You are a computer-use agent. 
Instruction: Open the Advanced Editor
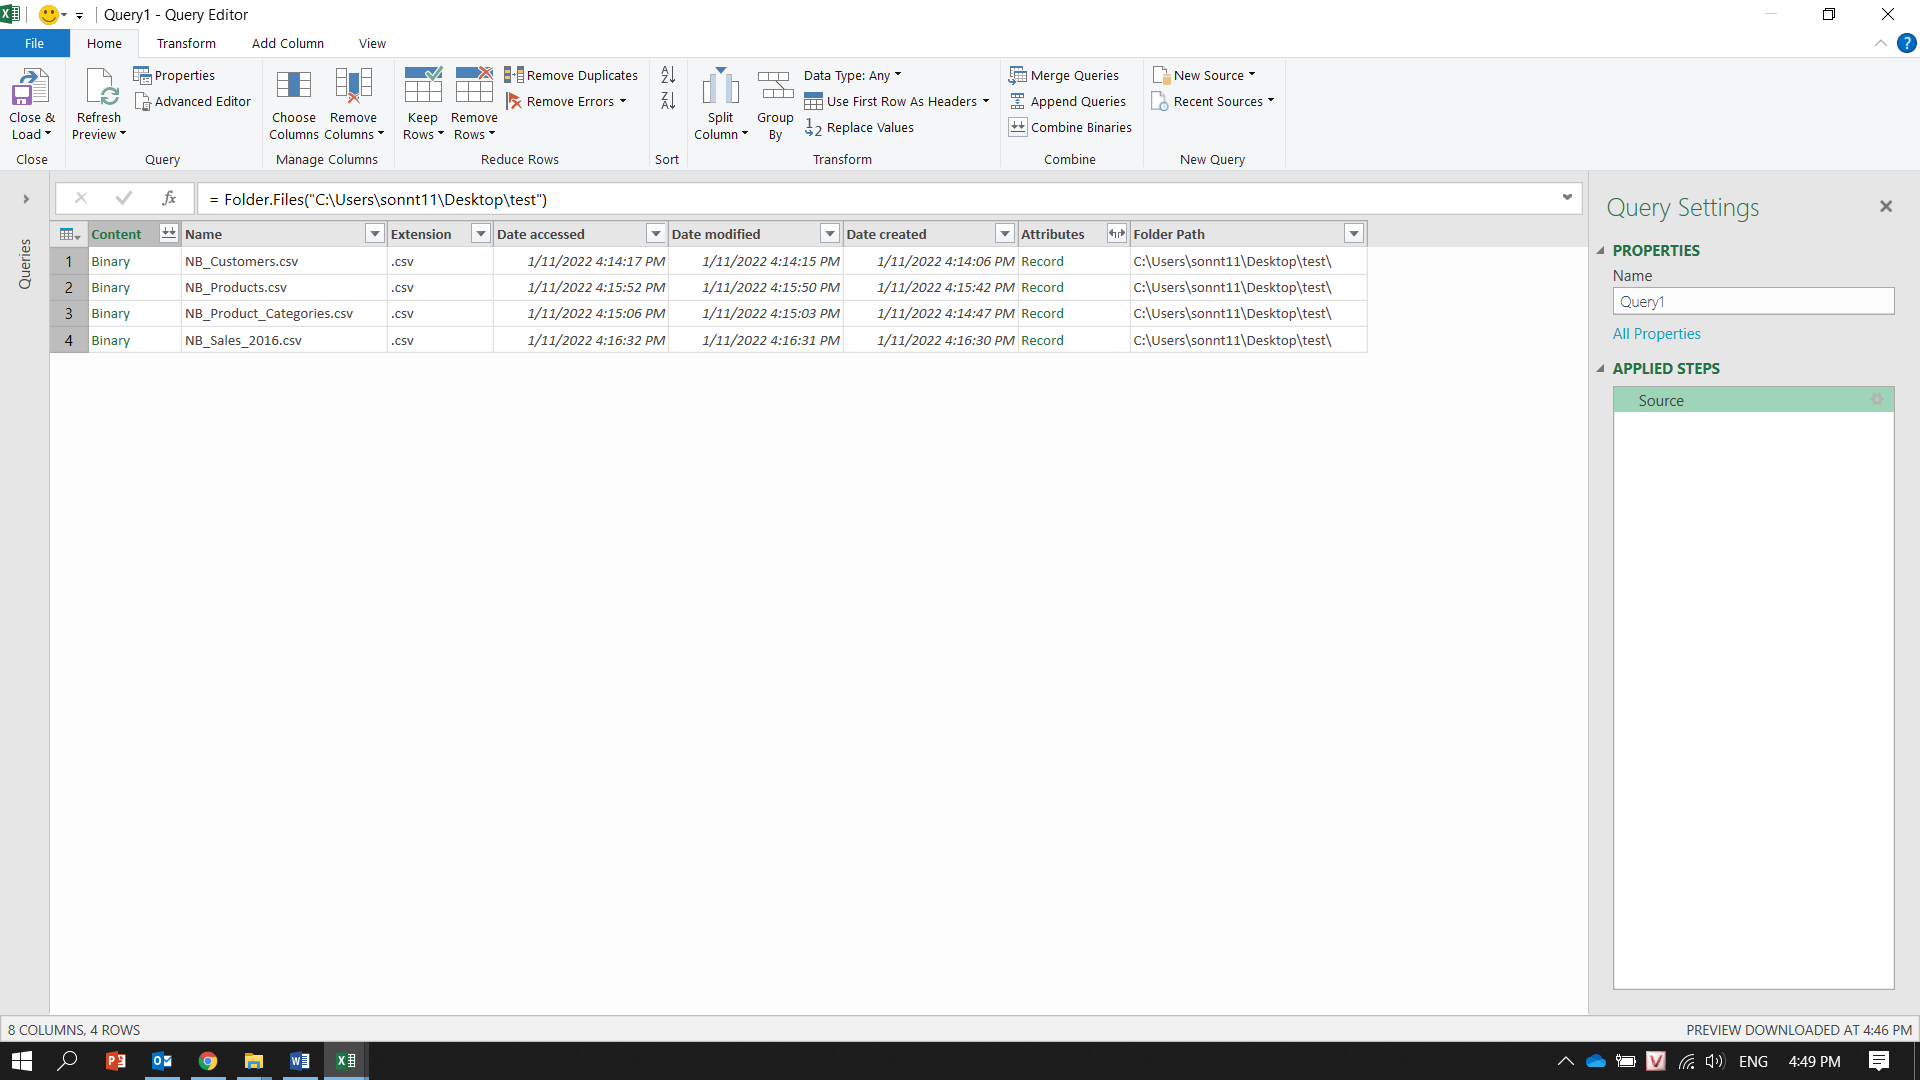click(x=193, y=102)
